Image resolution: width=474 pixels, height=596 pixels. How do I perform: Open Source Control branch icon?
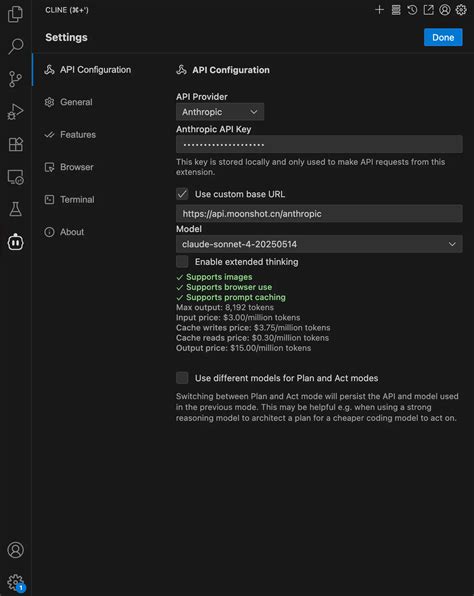click(x=15, y=79)
